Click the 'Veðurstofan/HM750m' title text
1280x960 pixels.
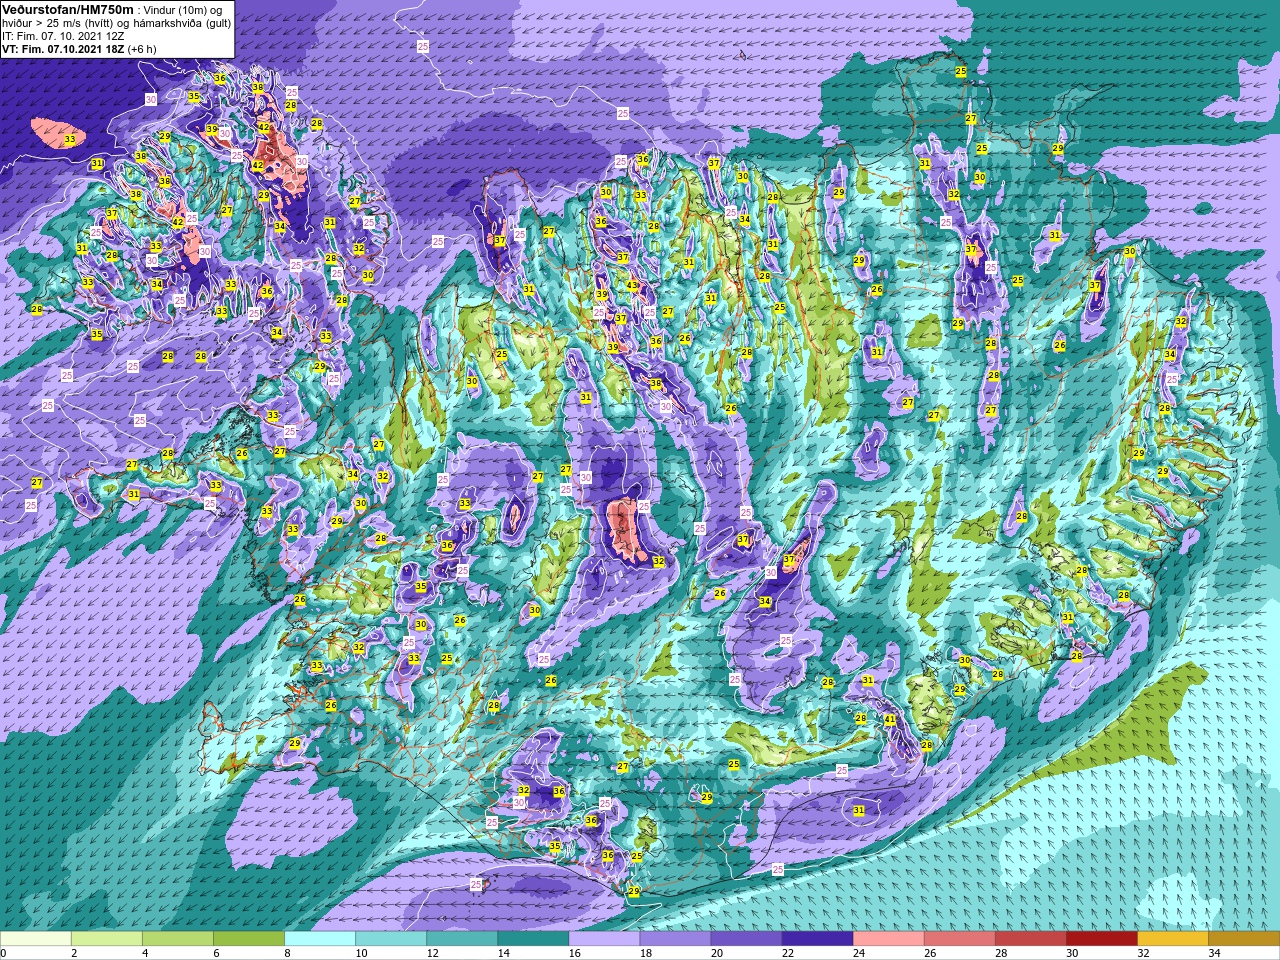tap(68, 9)
